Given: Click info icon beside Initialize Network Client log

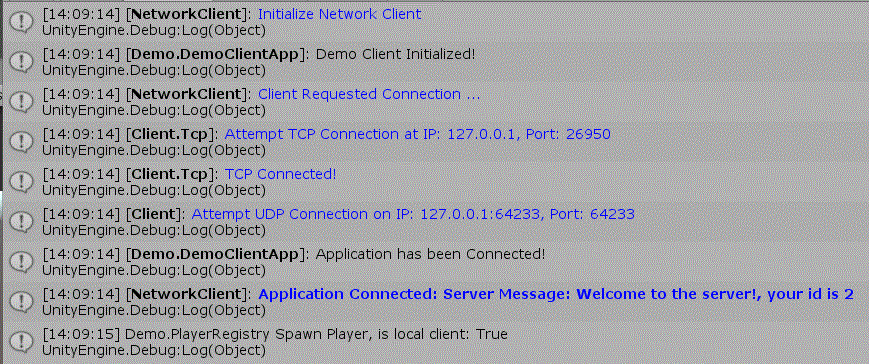Looking at the screenshot, I should pyautogui.click(x=21, y=22).
